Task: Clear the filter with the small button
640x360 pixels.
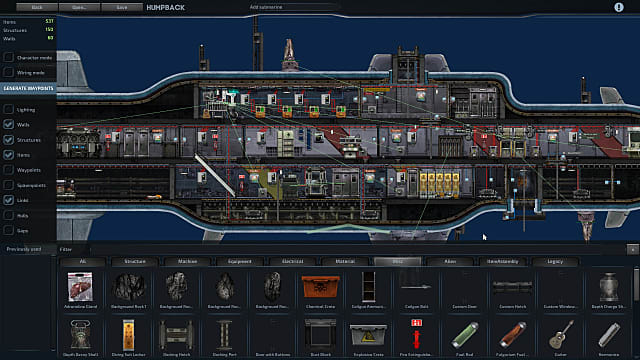Action: 633,249
